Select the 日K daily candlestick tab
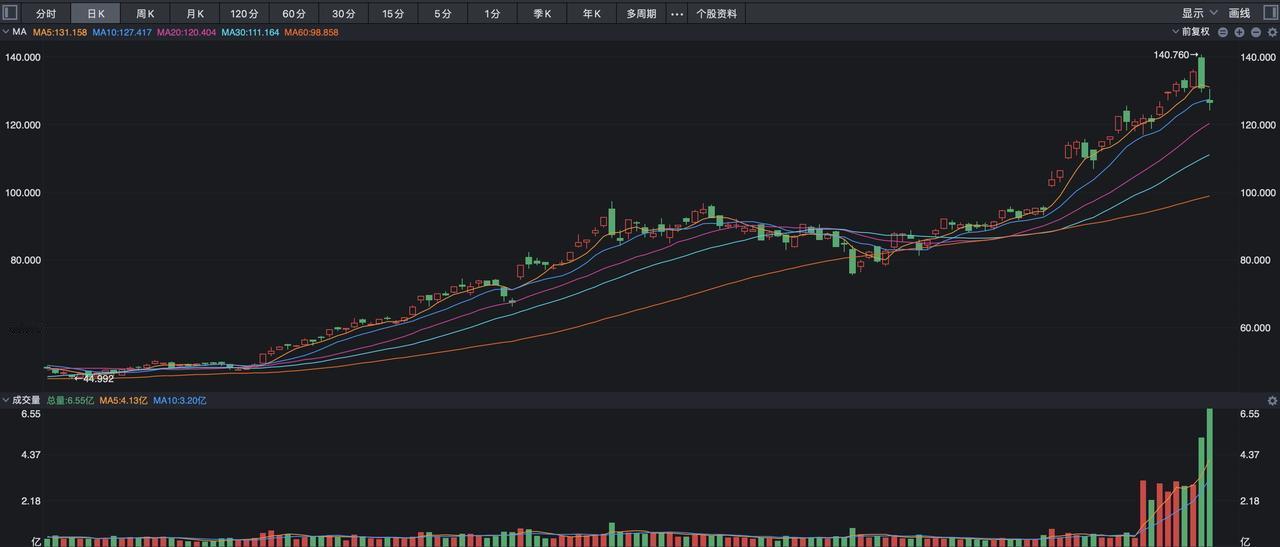This screenshot has height=547, width=1280. point(96,14)
